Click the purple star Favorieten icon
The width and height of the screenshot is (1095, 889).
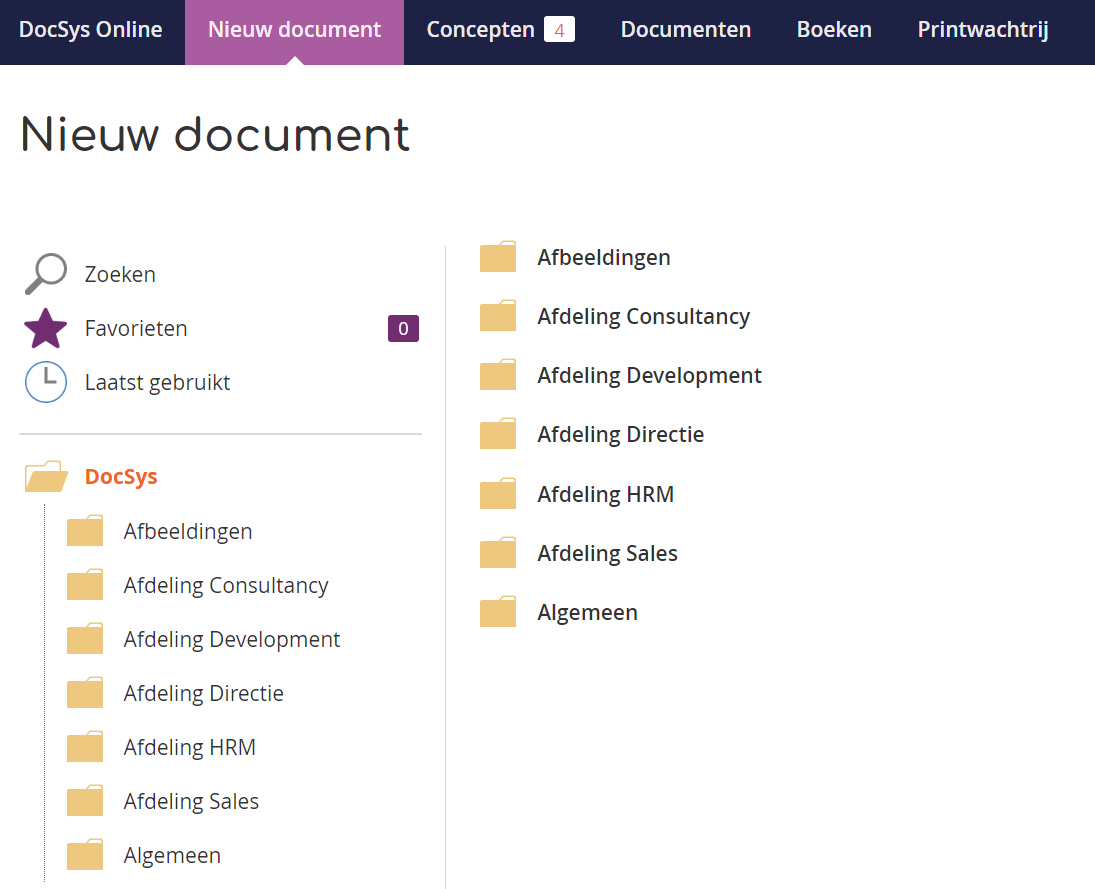pyautogui.click(x=45, y=328)
